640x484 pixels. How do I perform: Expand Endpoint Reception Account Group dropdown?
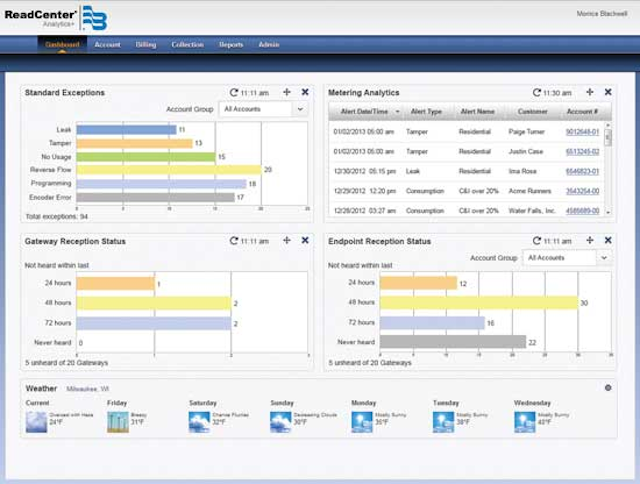604,258
